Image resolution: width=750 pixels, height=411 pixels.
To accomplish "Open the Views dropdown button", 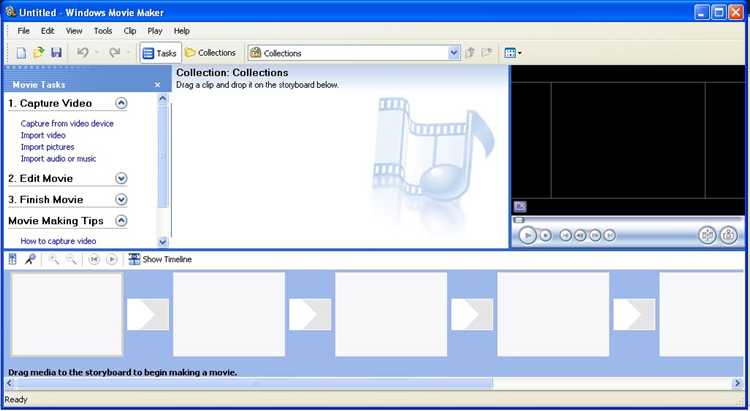I will tap(513, 53).
